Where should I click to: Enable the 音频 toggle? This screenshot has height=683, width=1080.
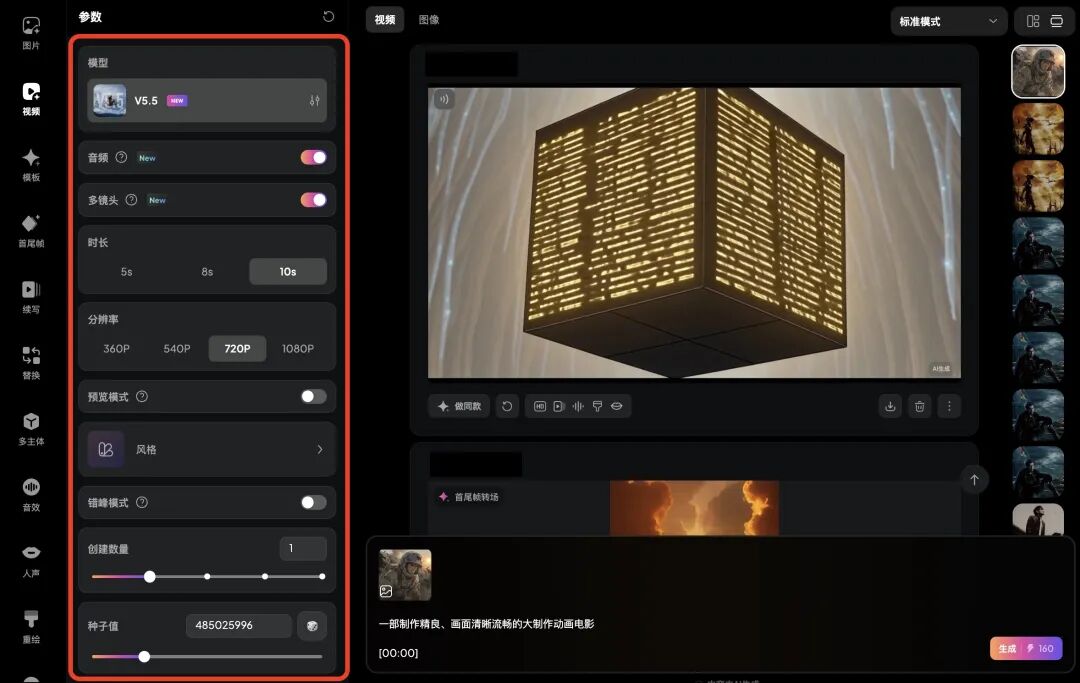(x=313, y=157)
